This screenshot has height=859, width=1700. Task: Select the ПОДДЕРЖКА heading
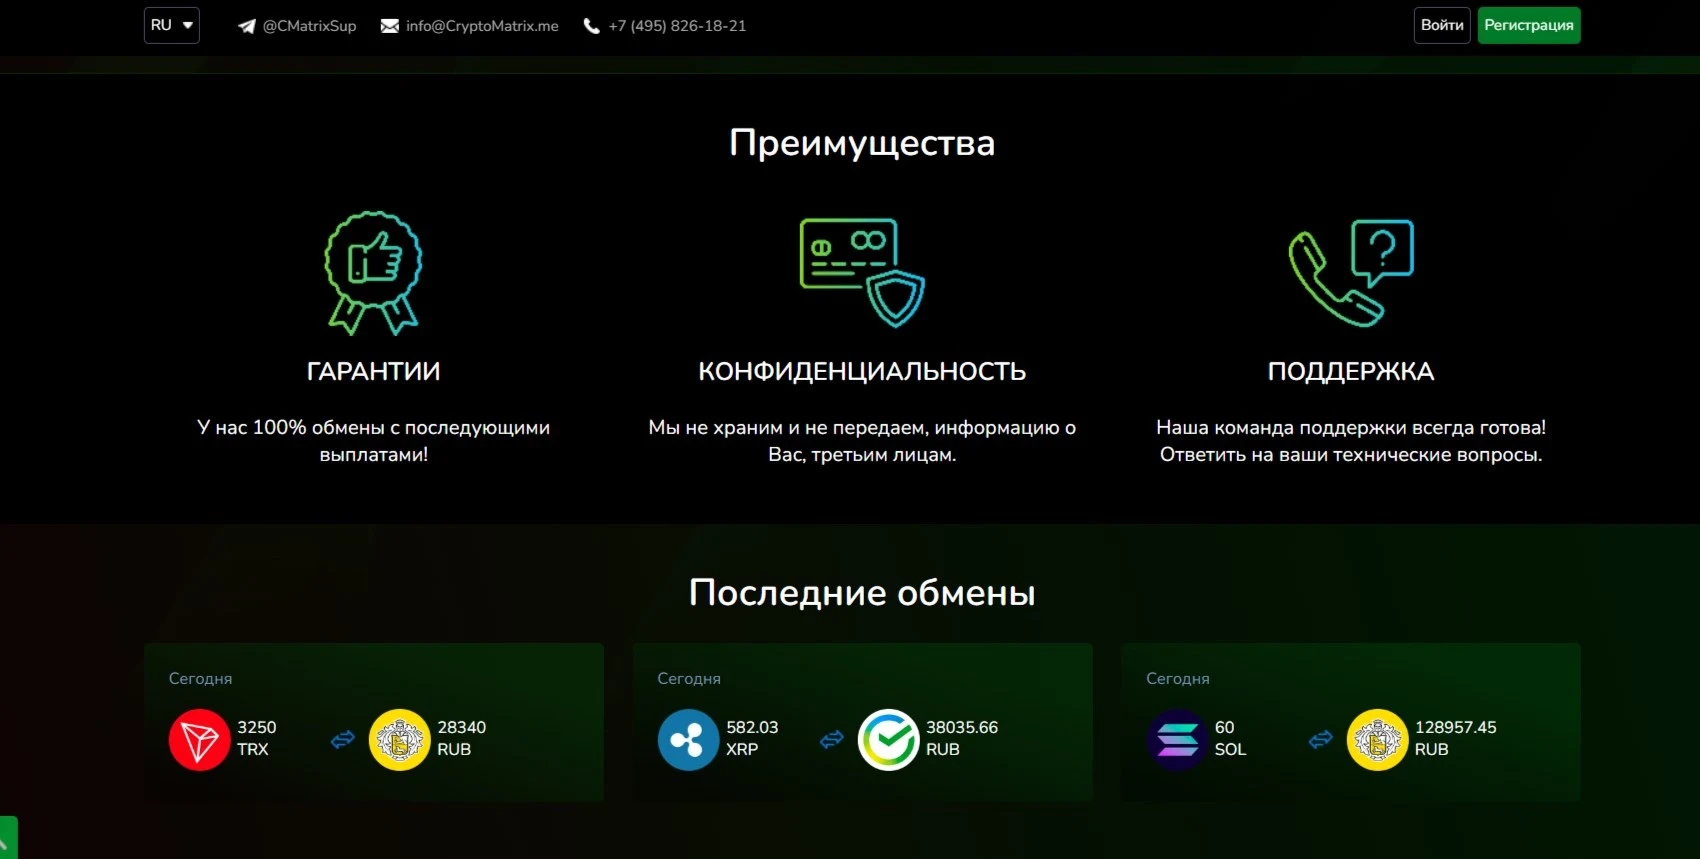(1351, 372)
